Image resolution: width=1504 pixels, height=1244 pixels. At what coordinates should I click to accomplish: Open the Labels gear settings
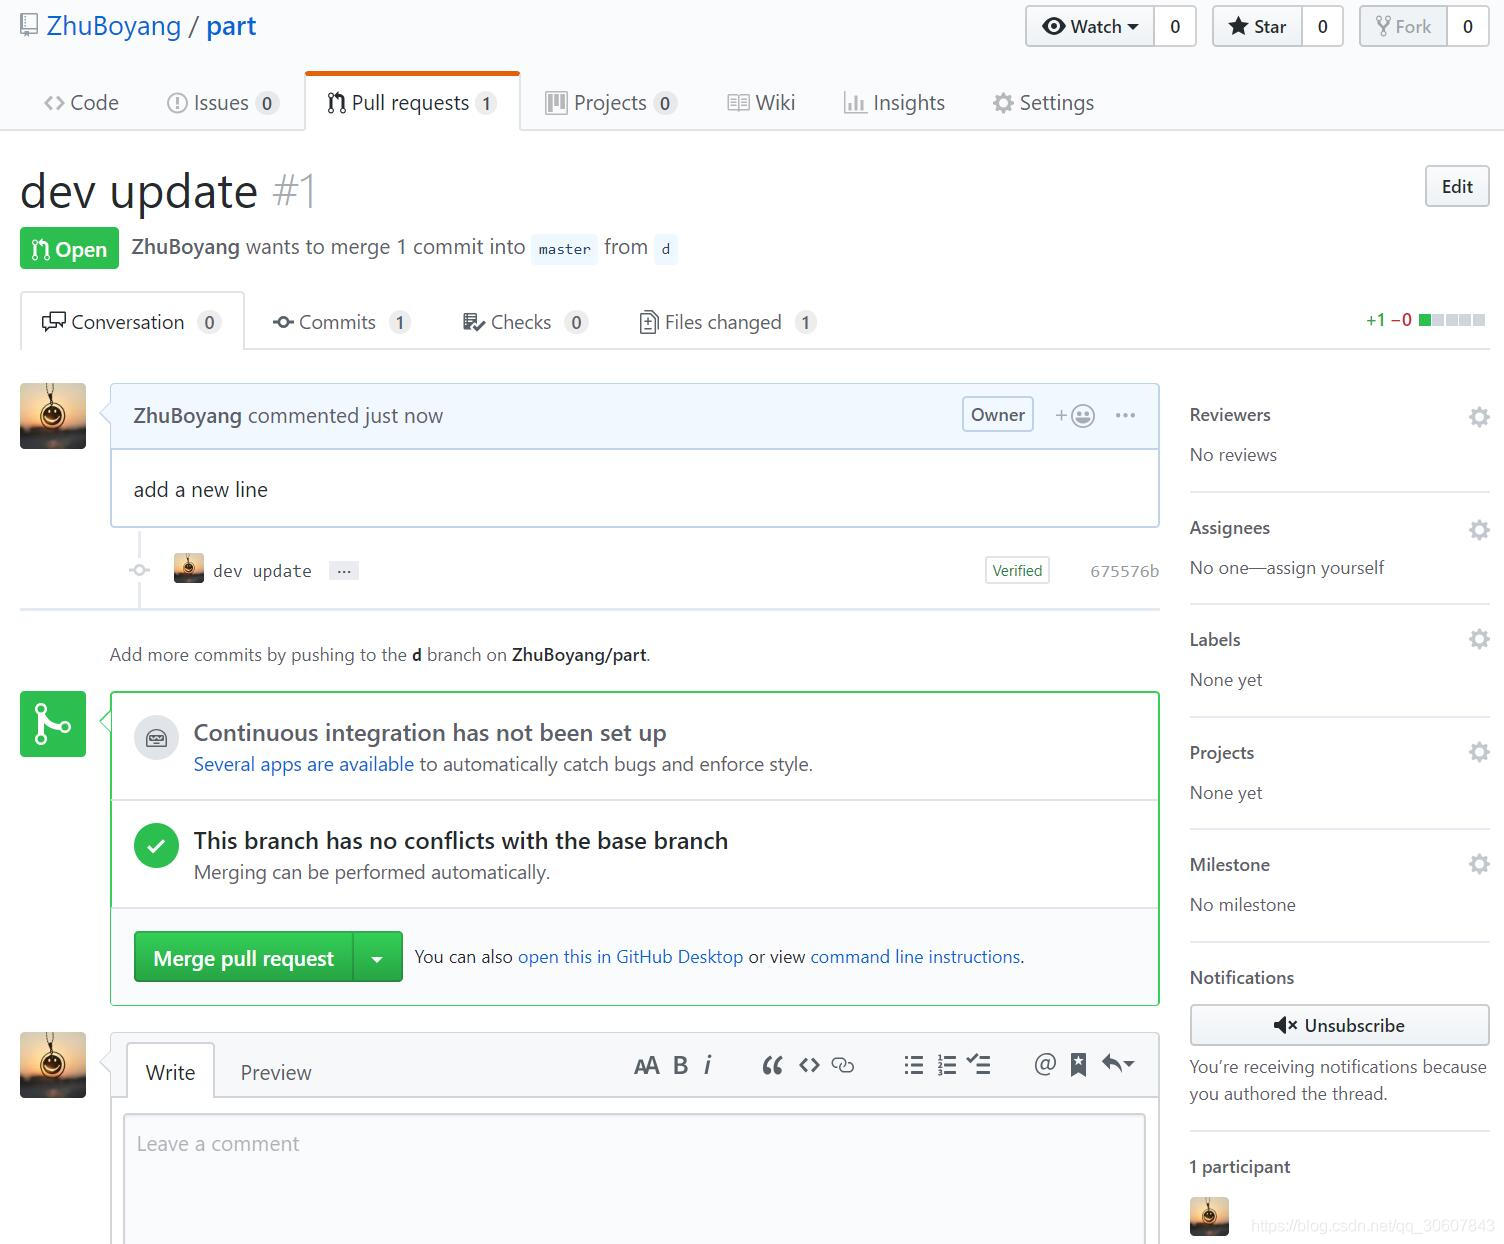[1479, 639]
